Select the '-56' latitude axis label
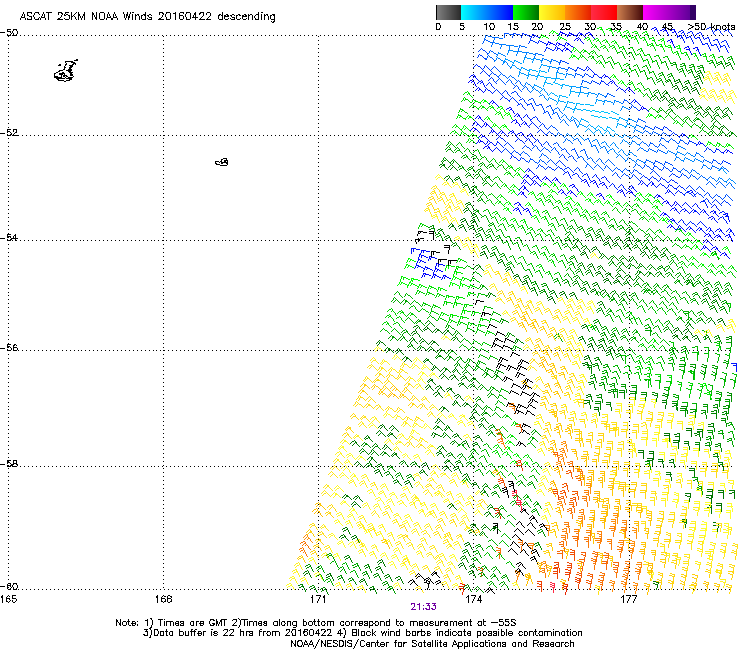 (x=9, y=347)
